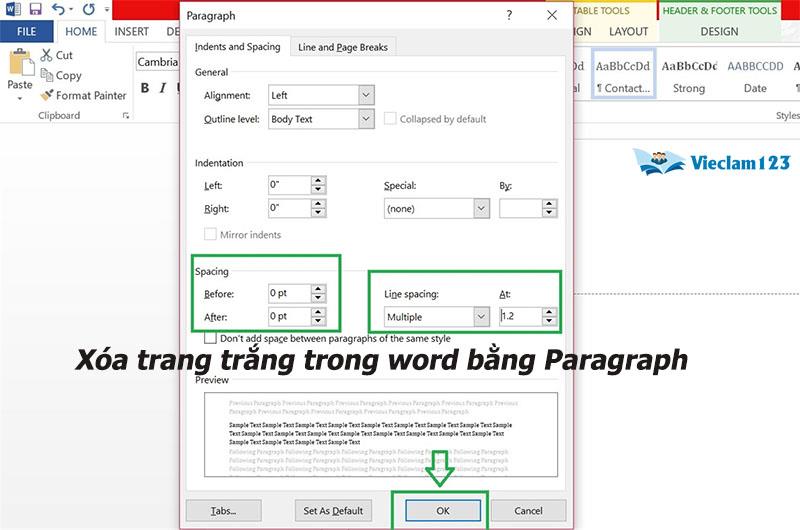
Task: Decrease Right indentation with down arrow
Action: pyautogui.click(x=318, y=212)
